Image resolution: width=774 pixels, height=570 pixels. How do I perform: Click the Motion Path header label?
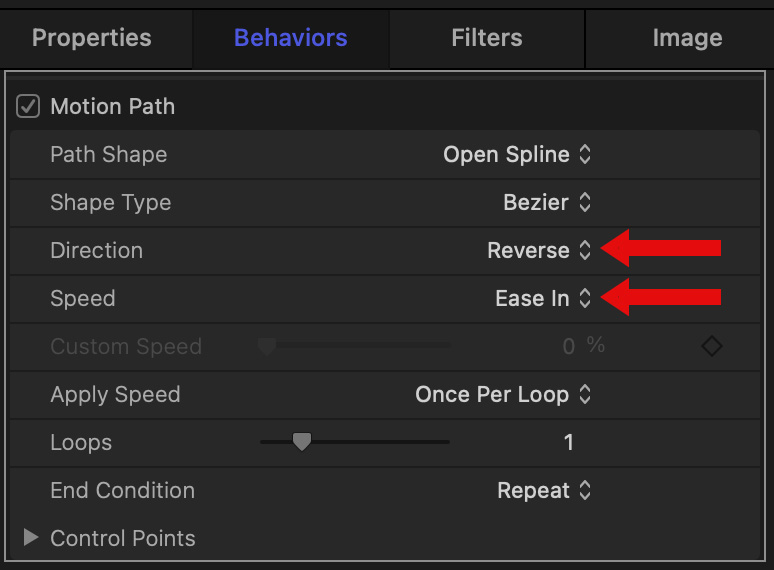point(112,106)
